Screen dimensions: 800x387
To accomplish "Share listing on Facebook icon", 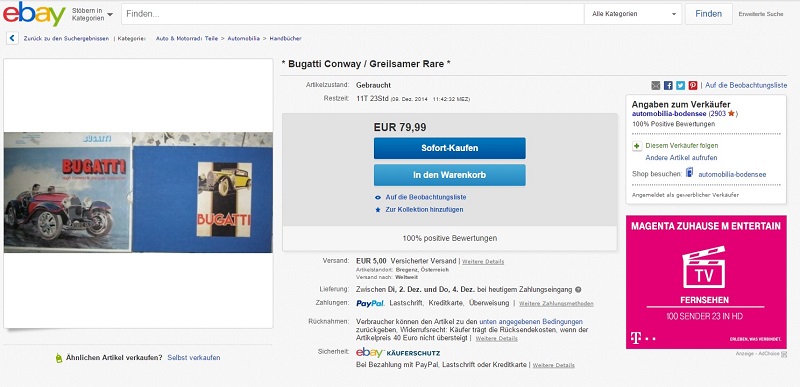I will pyautogui.click(x=668, y=86).
